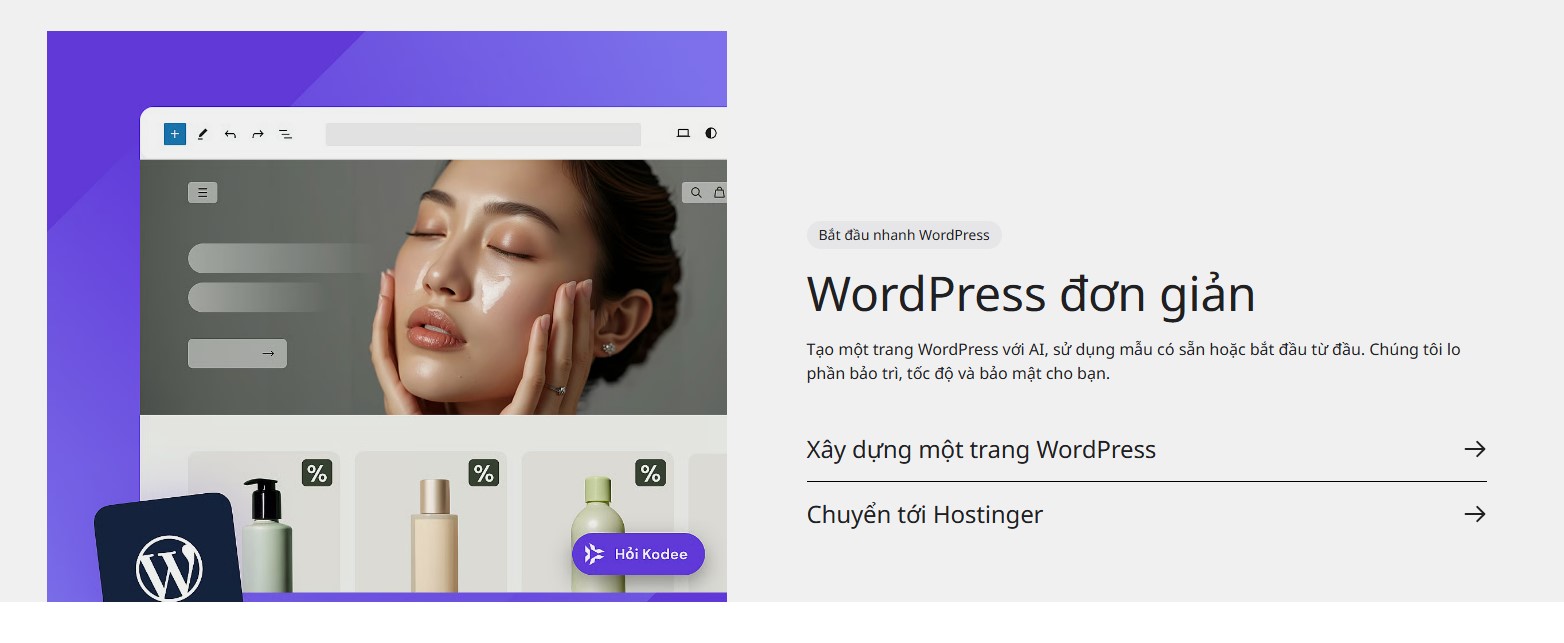Click the WordPress đơn giản heading
1564x643 pixels.
click(1030, 294)
